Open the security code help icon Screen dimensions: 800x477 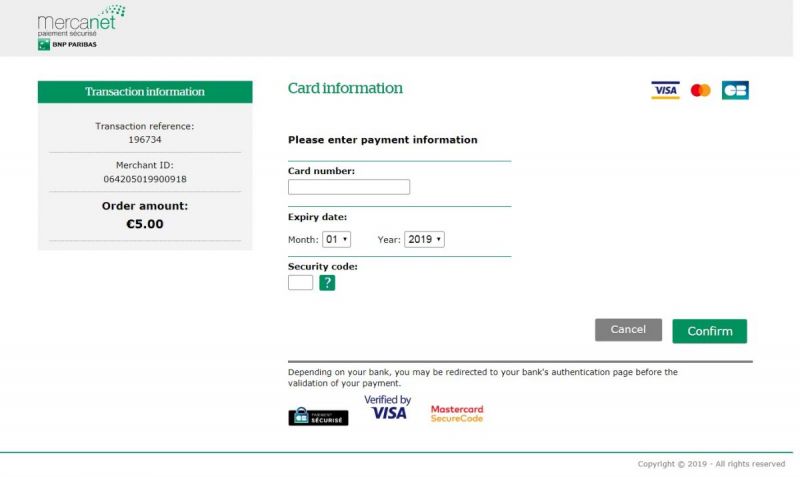point(327,283)
